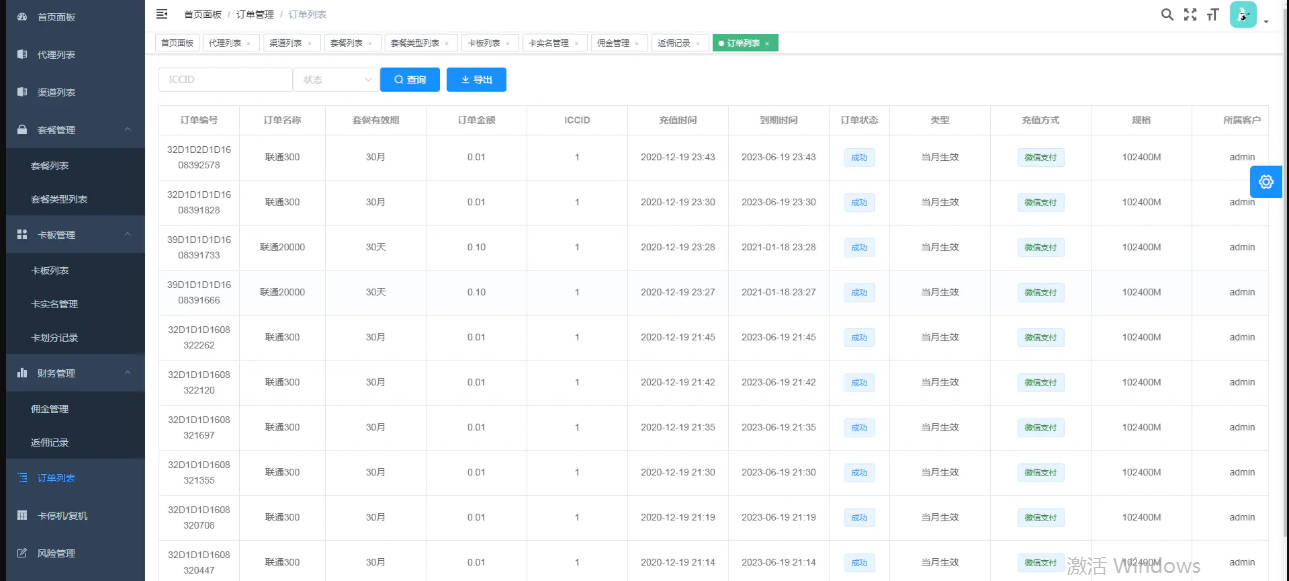The image size is (1289, 581).
Task: Click 首页面板 in the breadcrumb
Action: (203, 15)
